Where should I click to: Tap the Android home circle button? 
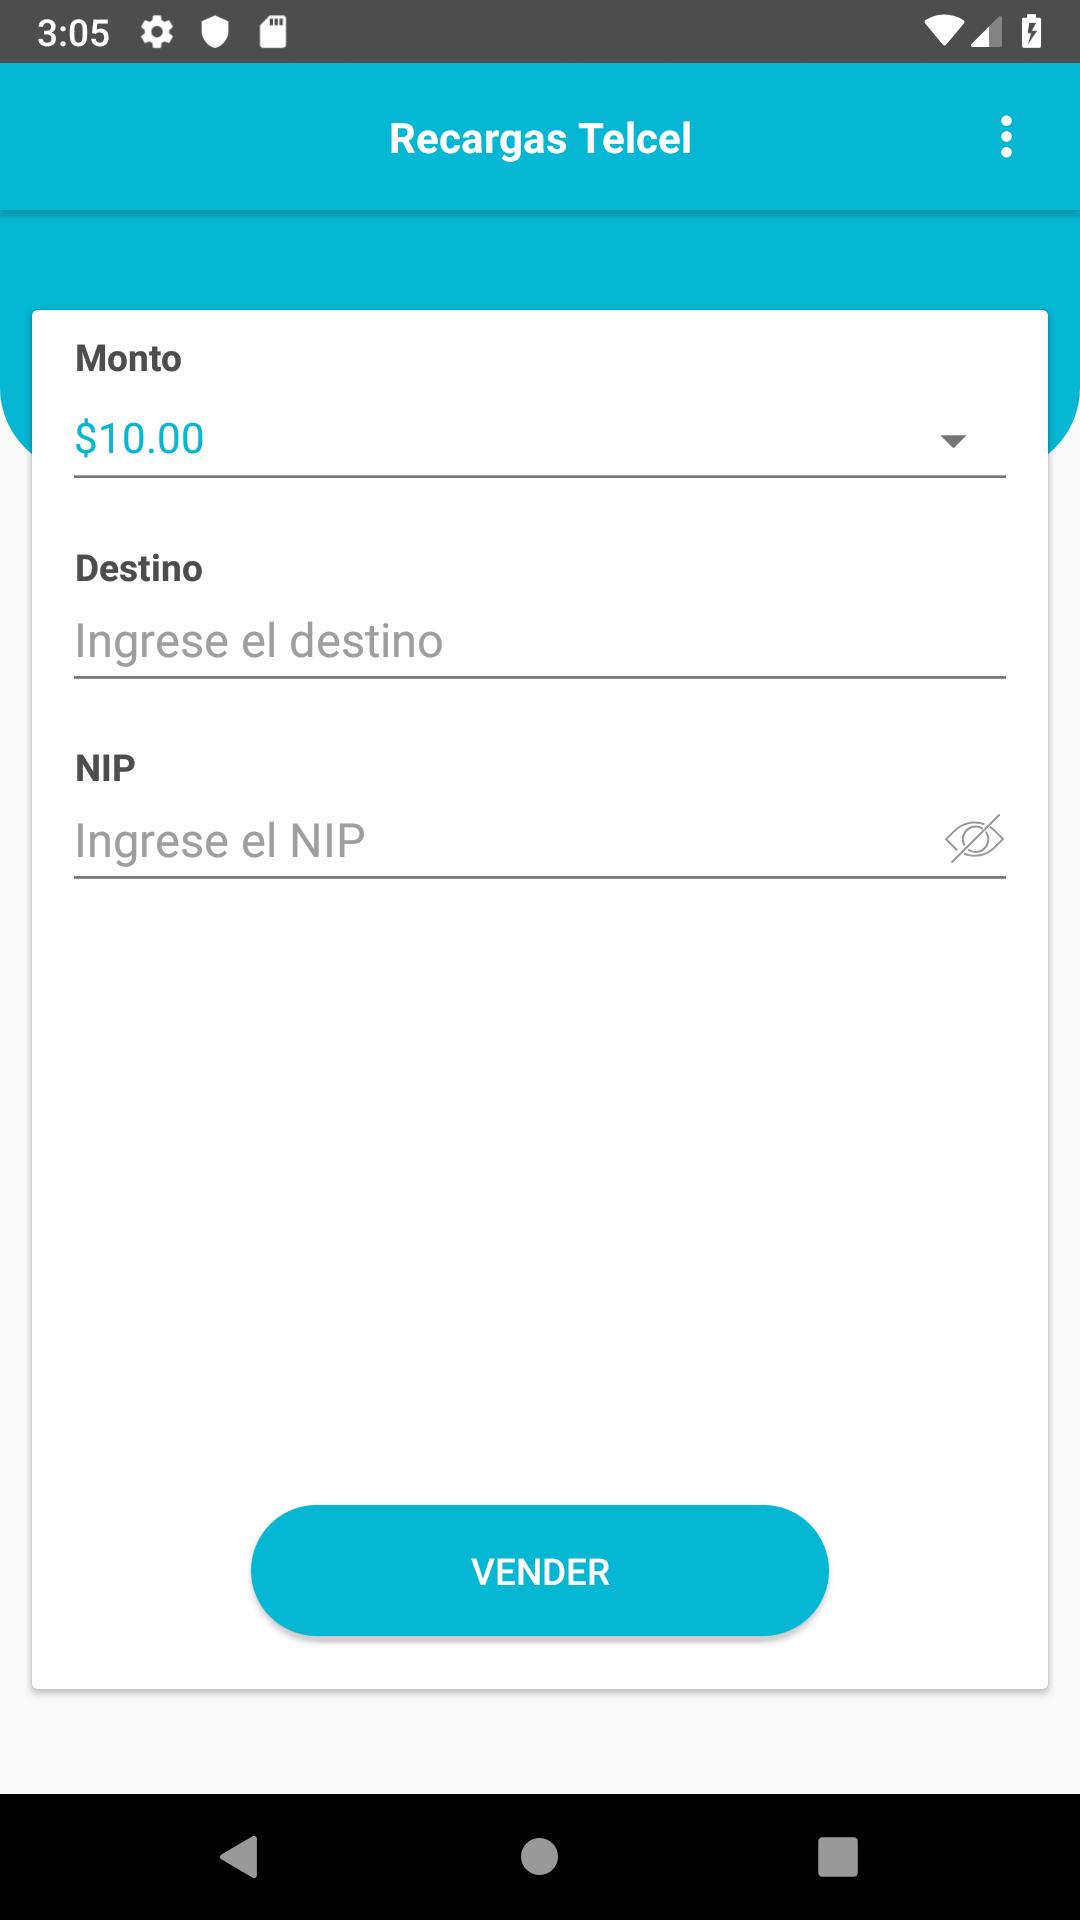[x=540, y=1857]
